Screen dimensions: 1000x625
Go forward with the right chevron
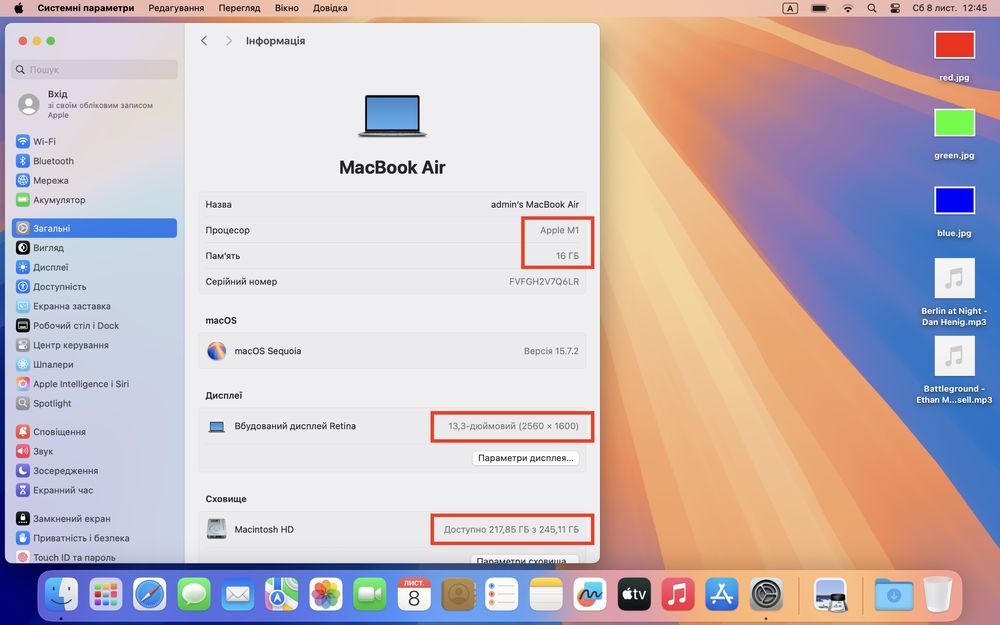click(228, 41)
